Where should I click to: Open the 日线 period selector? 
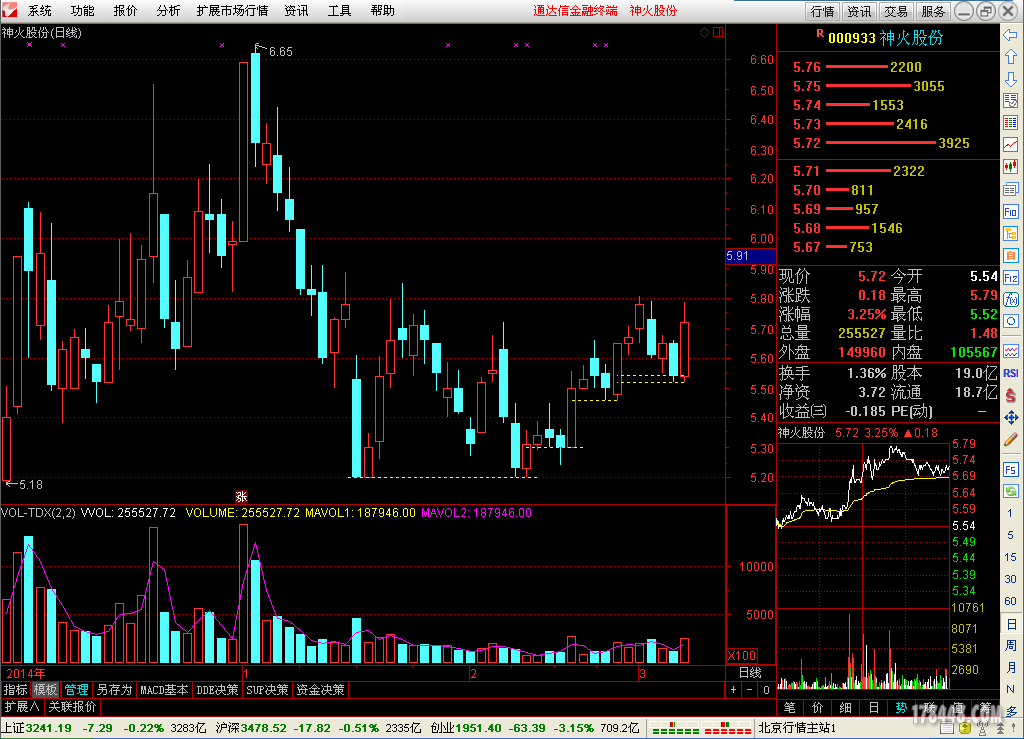tap(750, 672)
